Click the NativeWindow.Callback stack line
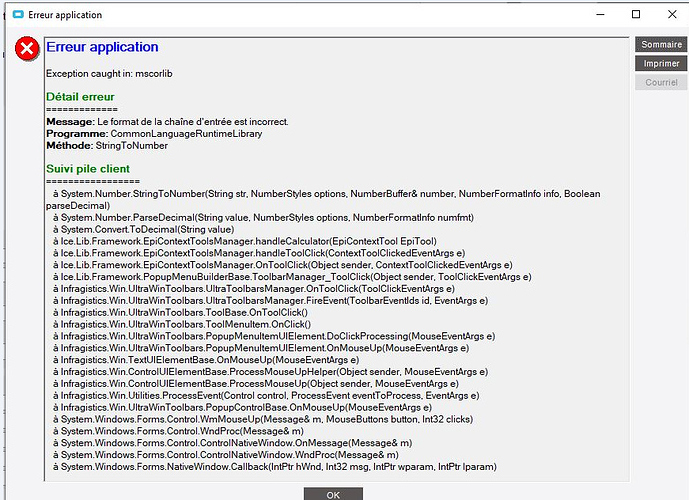Image resolution: width=689 pixels, height=500 pixels. point(275,467)
